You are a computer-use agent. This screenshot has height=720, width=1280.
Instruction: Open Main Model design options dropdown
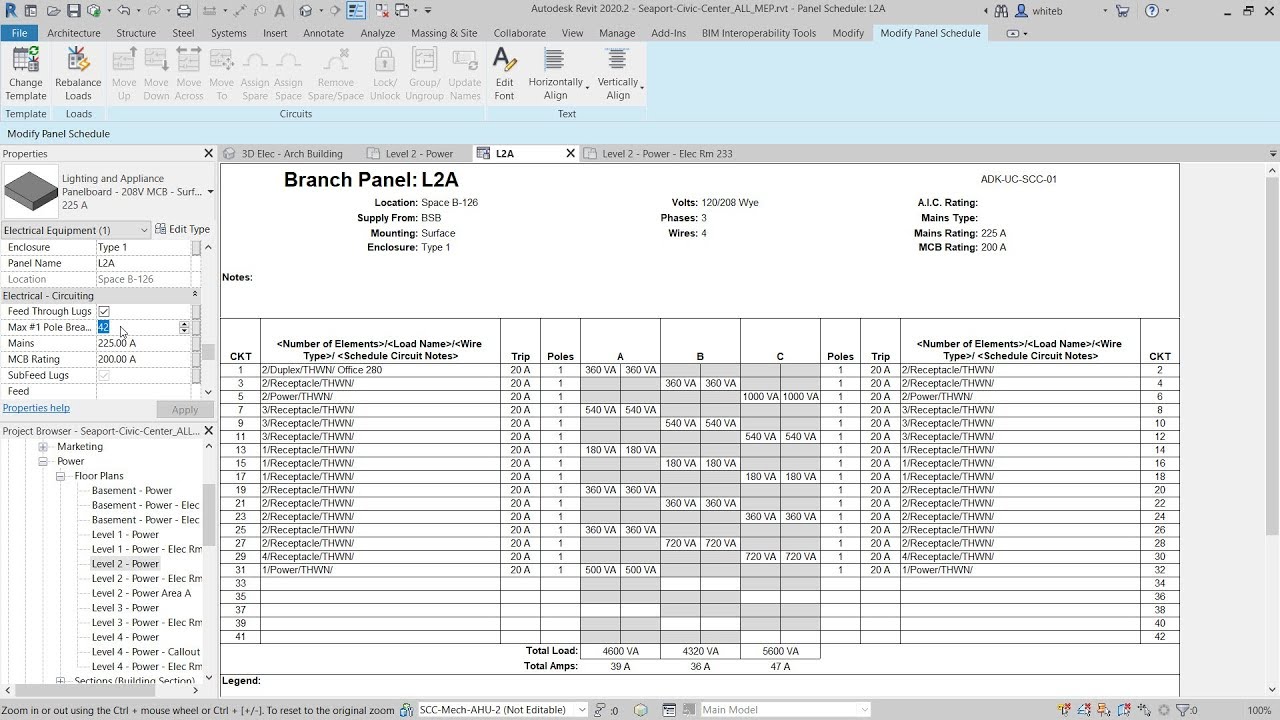(x=864, y=710)
